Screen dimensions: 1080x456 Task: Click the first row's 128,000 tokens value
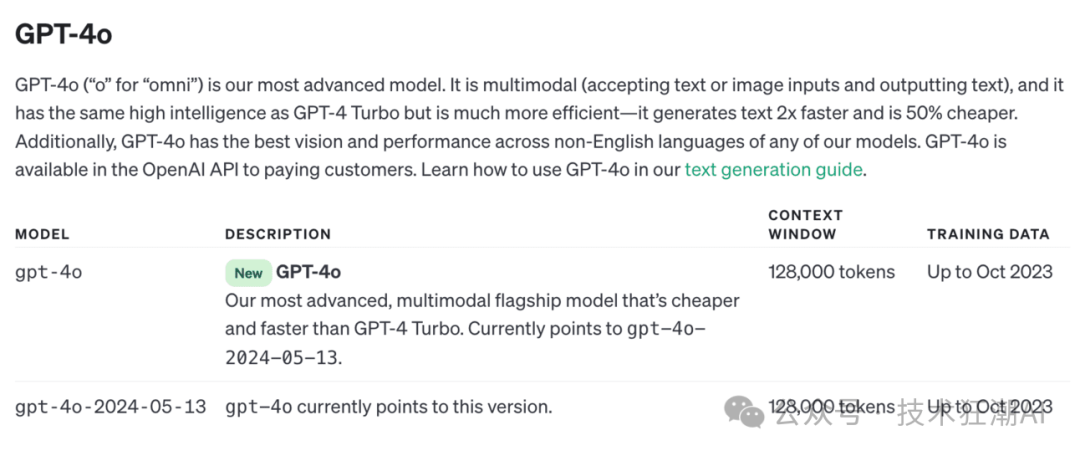click(831, 272)
